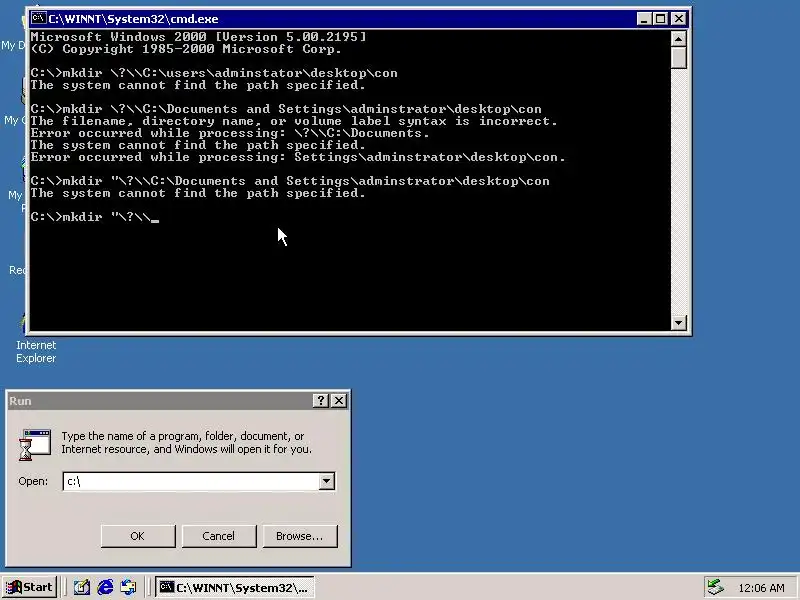
Task: Launch Outlook Express from the Quick Launch bar
Action: [x=129, y=587]
